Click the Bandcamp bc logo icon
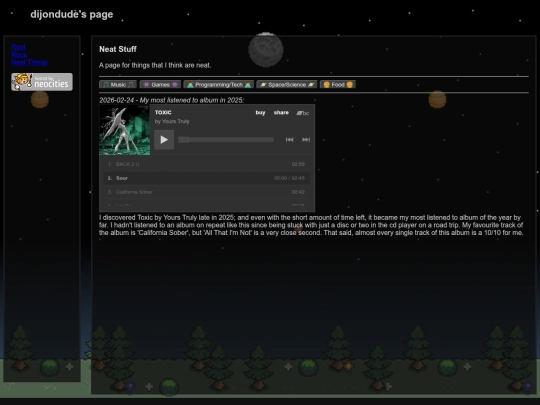The image size is (540, 405). click(x=303, y=113)
